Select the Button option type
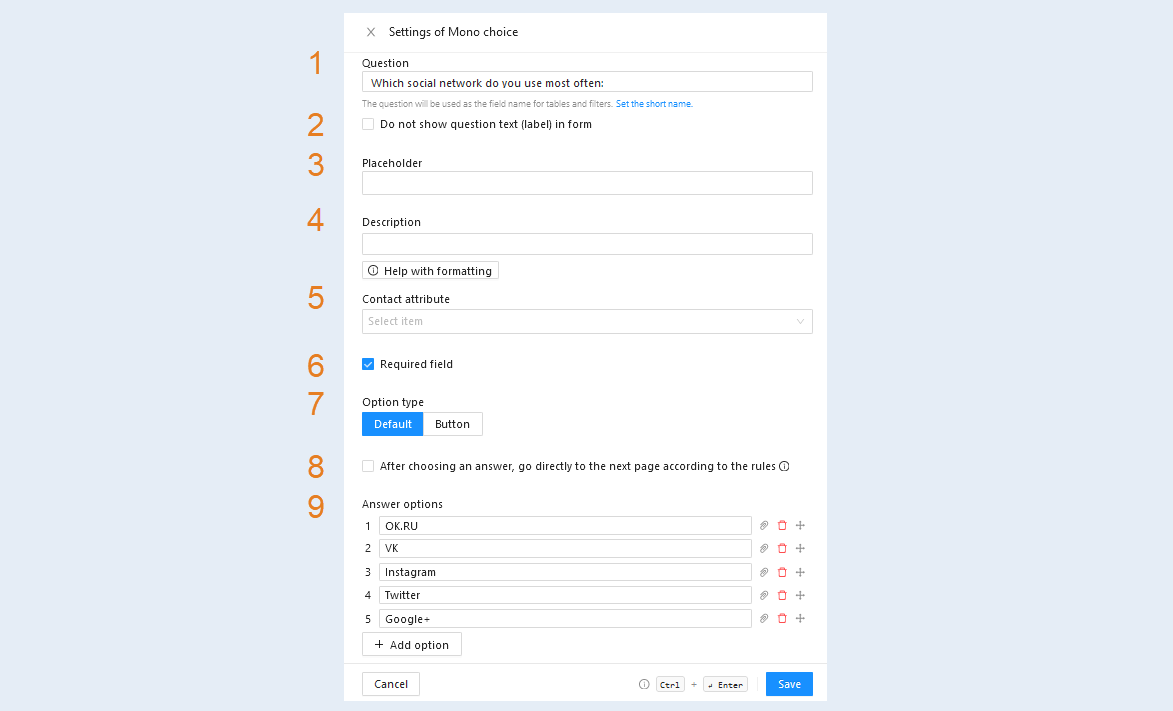 coord(453,424)
